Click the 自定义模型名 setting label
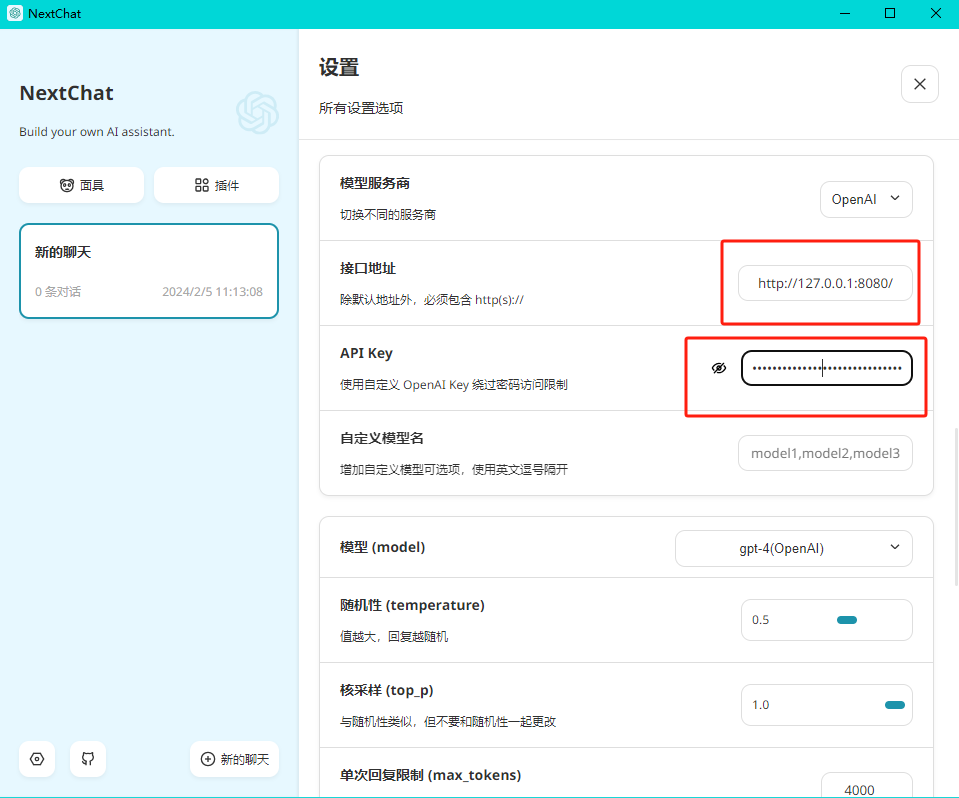This screenshot has height=798, width=959. tap(382, 438)
